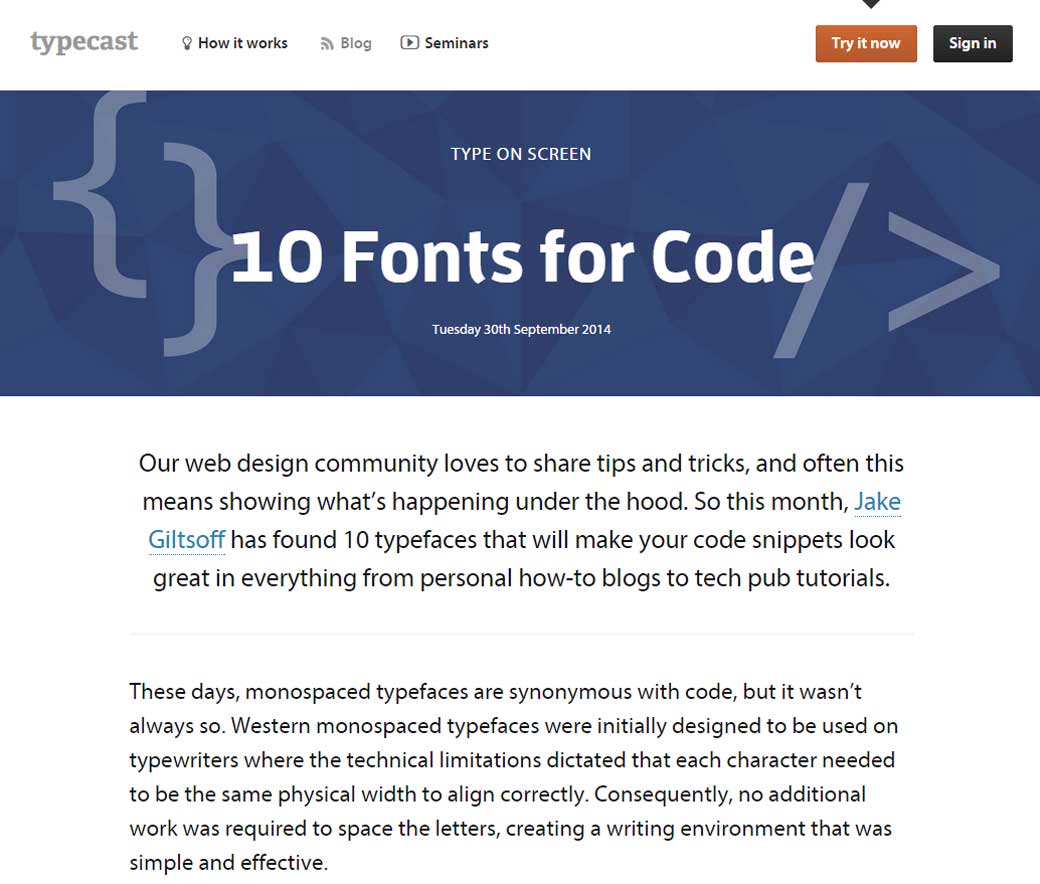Follow the Jake author link
1040x884 pixels.
(x=877, y=501)
